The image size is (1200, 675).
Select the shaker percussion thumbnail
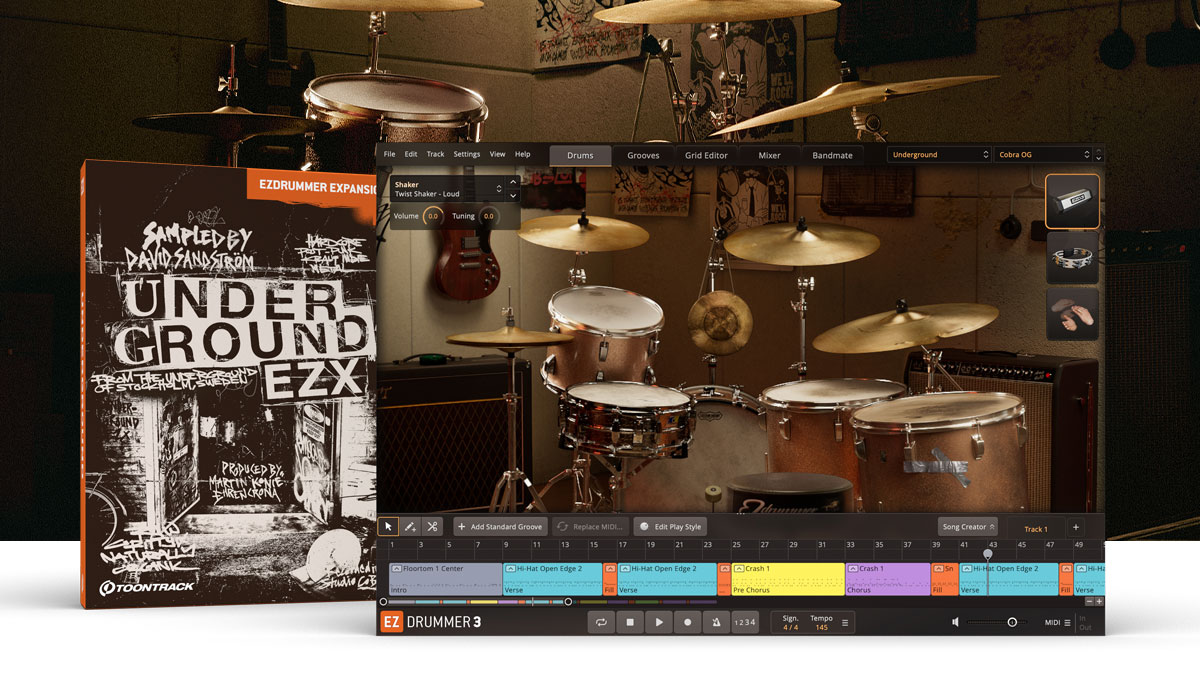click(1073, 201)
